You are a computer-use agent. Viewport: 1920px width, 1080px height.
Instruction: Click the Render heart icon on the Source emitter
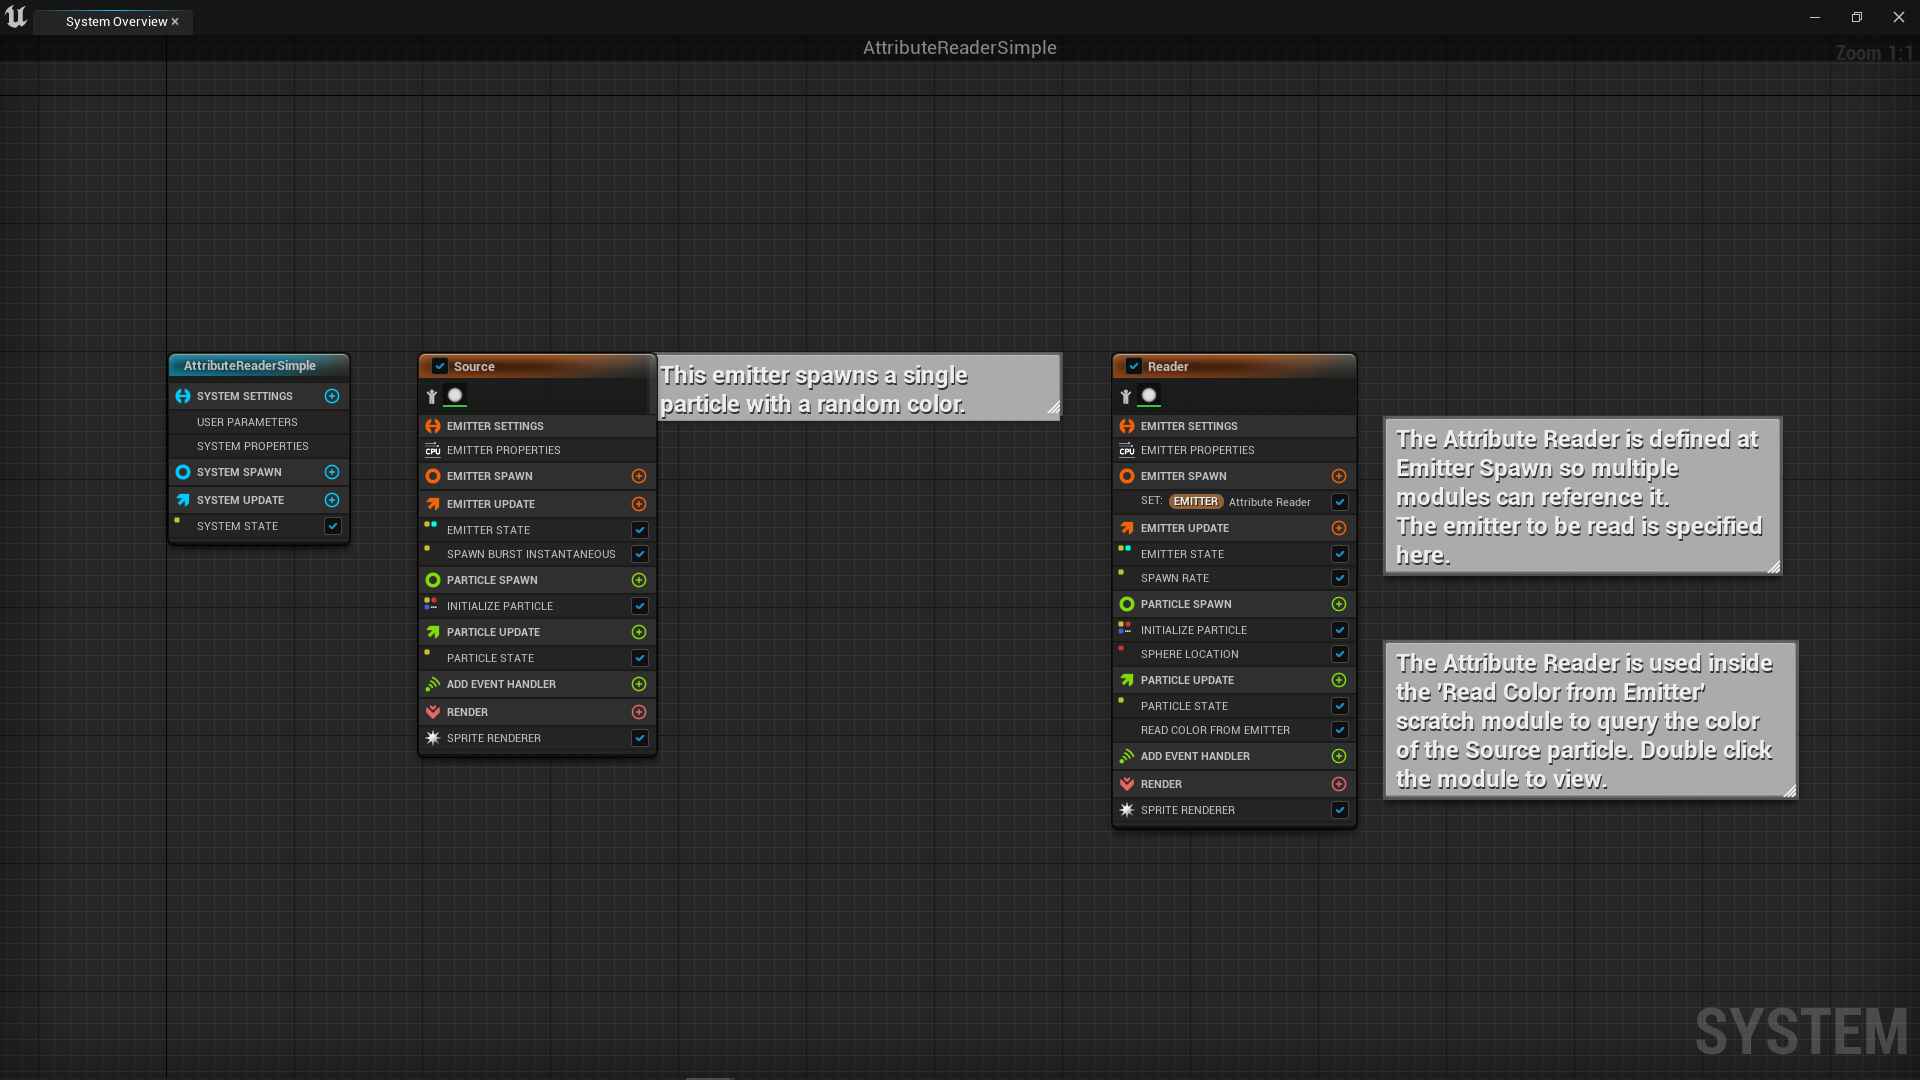tap(432, 711)
